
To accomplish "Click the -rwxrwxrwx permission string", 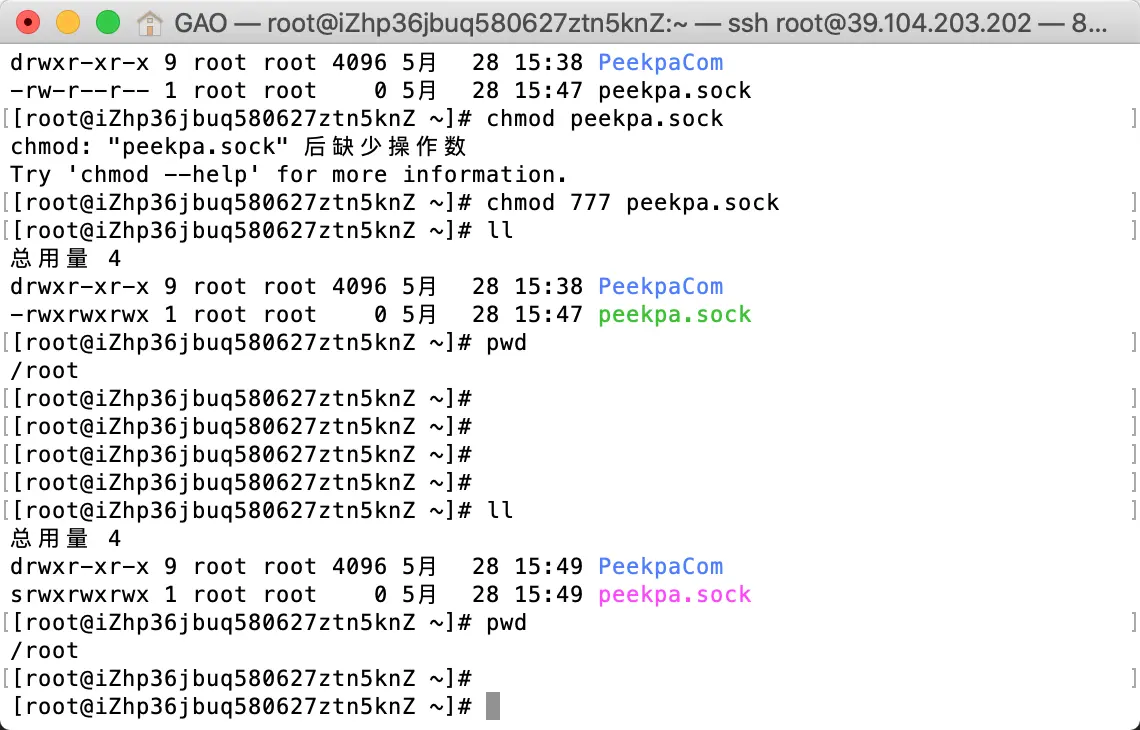I will pos(79,315).
